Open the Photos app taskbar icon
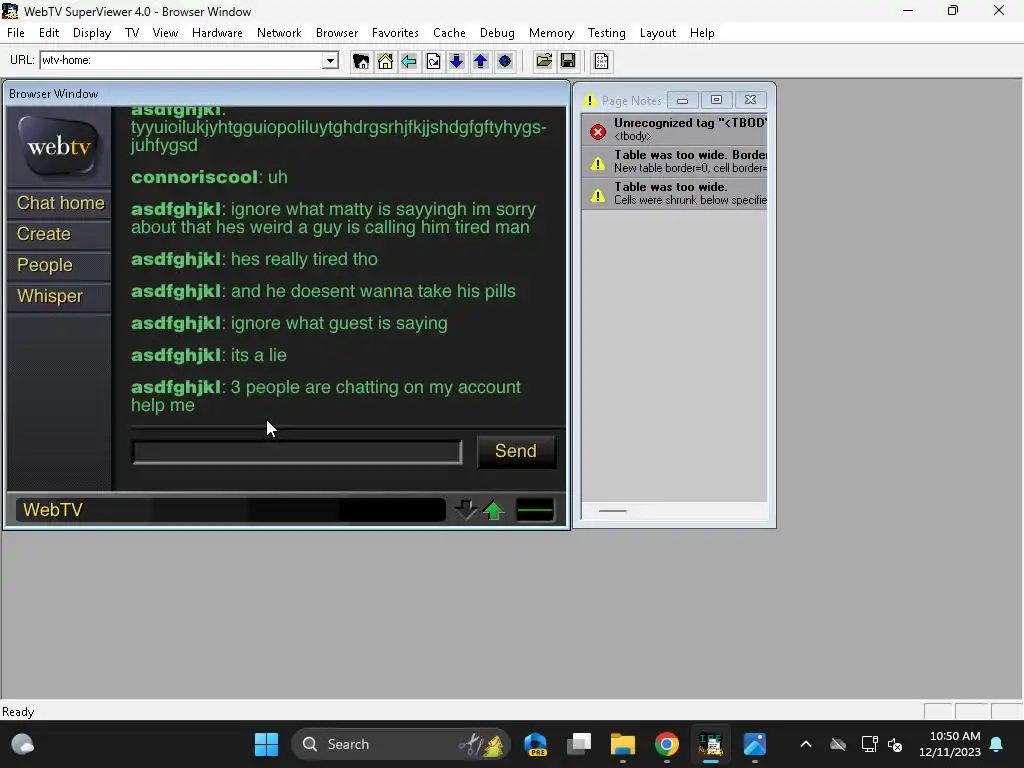Image resolution: width=1024 pixels, height=768 pixels. 754,744
